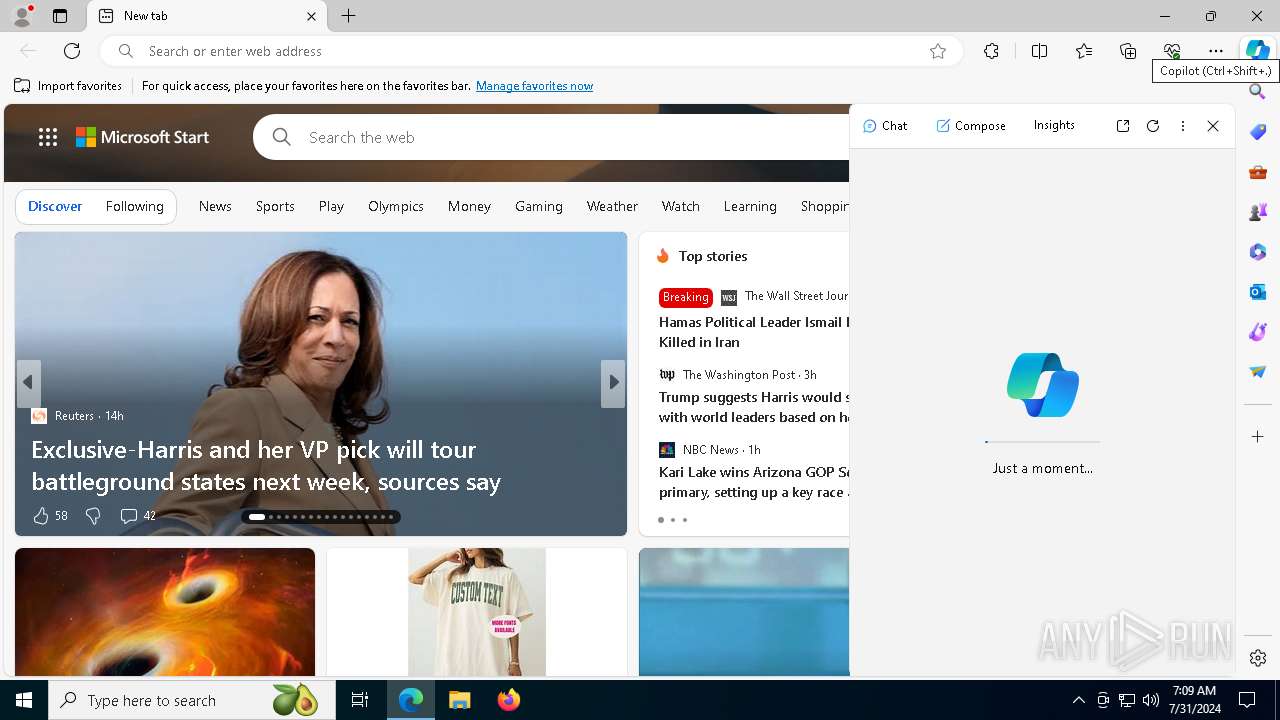
Task: Toggle split screen view icon
Action: pos(1039,51)
